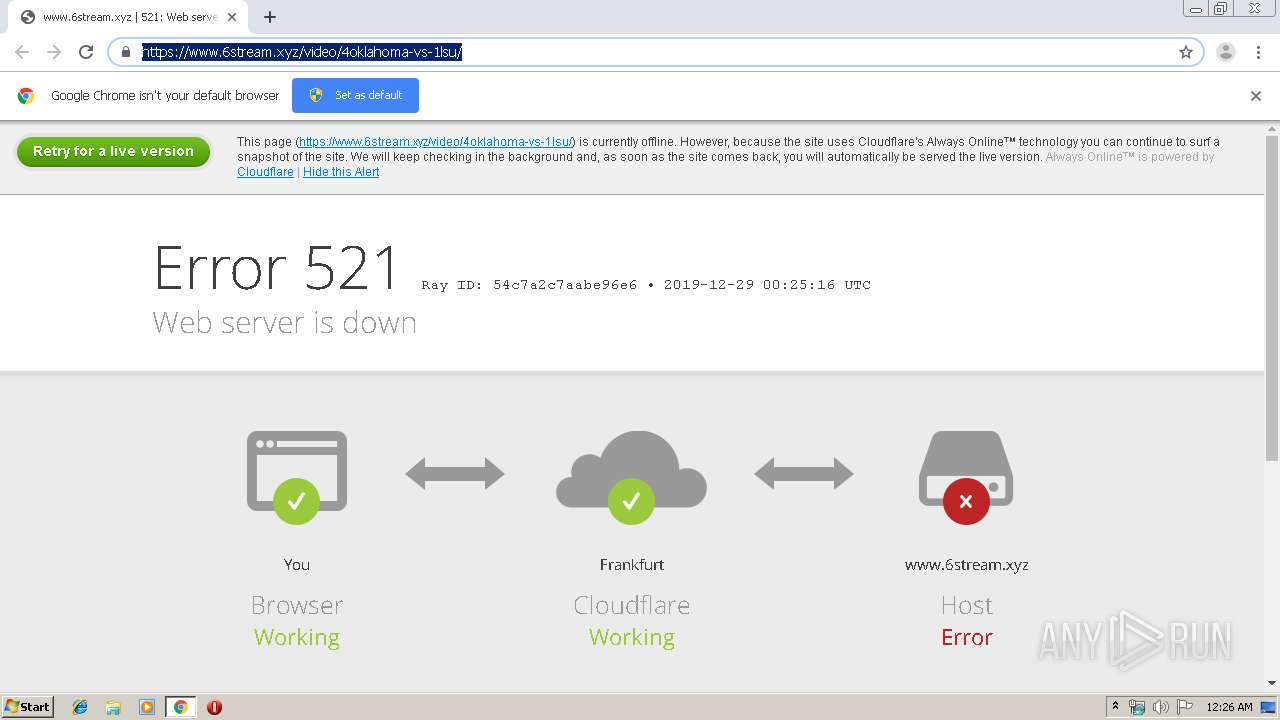Open the Chrome profile avatar
The height and width of the screenshot is (720, 1280).
pos(1226,52)
